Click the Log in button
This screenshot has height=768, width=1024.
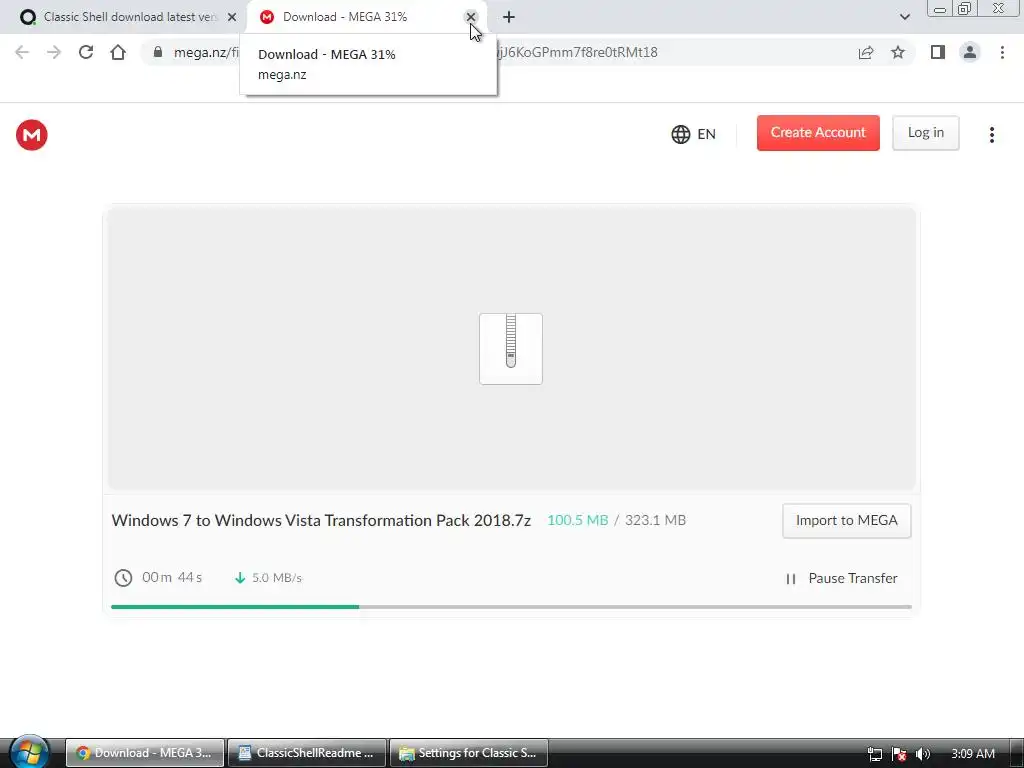pyautogui.click(x=925, y=133)
